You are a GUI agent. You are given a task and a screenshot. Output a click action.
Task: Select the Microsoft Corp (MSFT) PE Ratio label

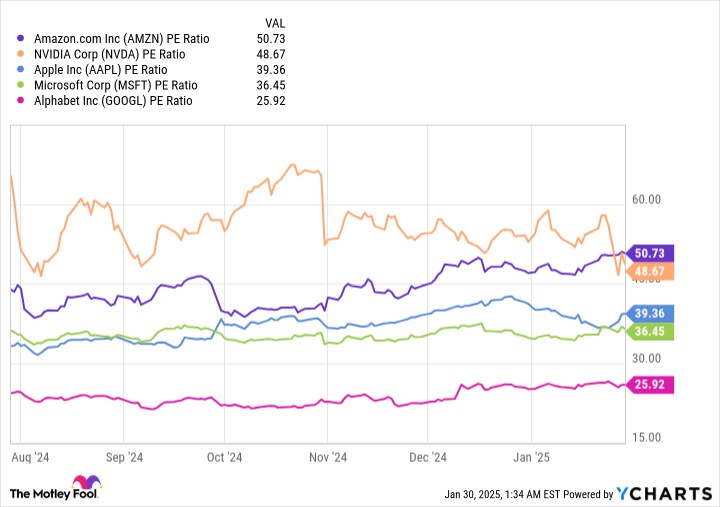(115, 85)
